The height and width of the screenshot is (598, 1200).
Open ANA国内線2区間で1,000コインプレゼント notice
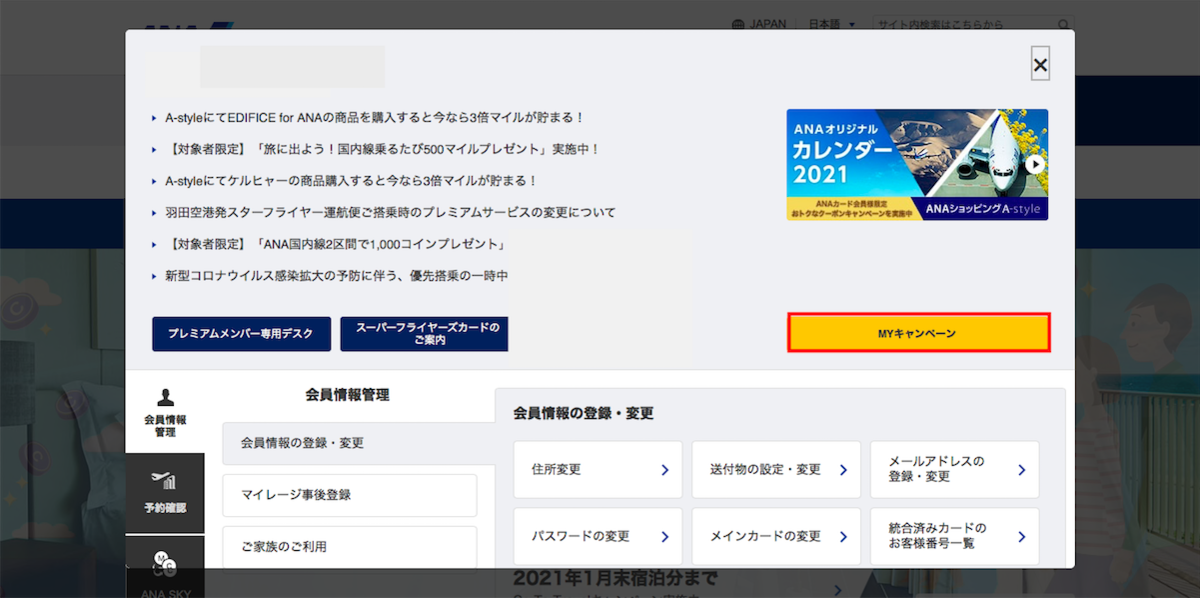point(334,244)
